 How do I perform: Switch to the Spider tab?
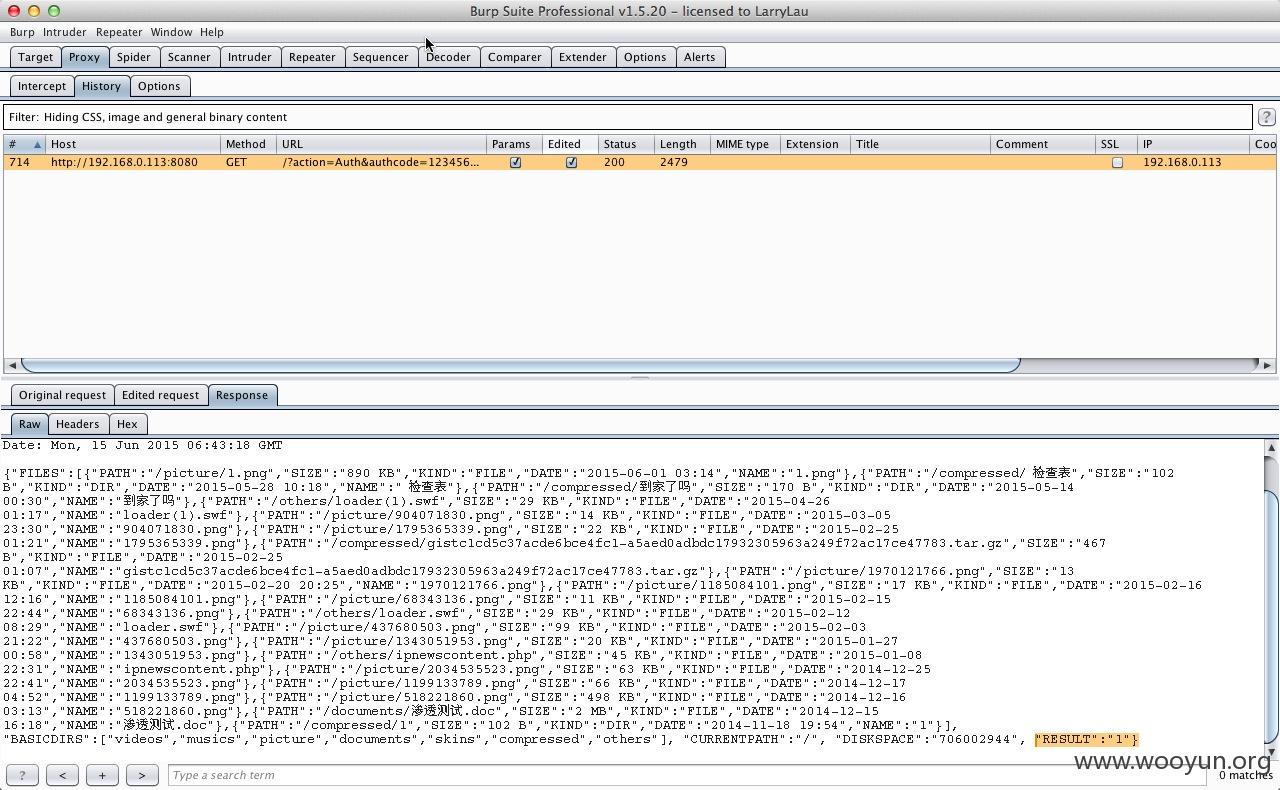(x=133, y=57)
